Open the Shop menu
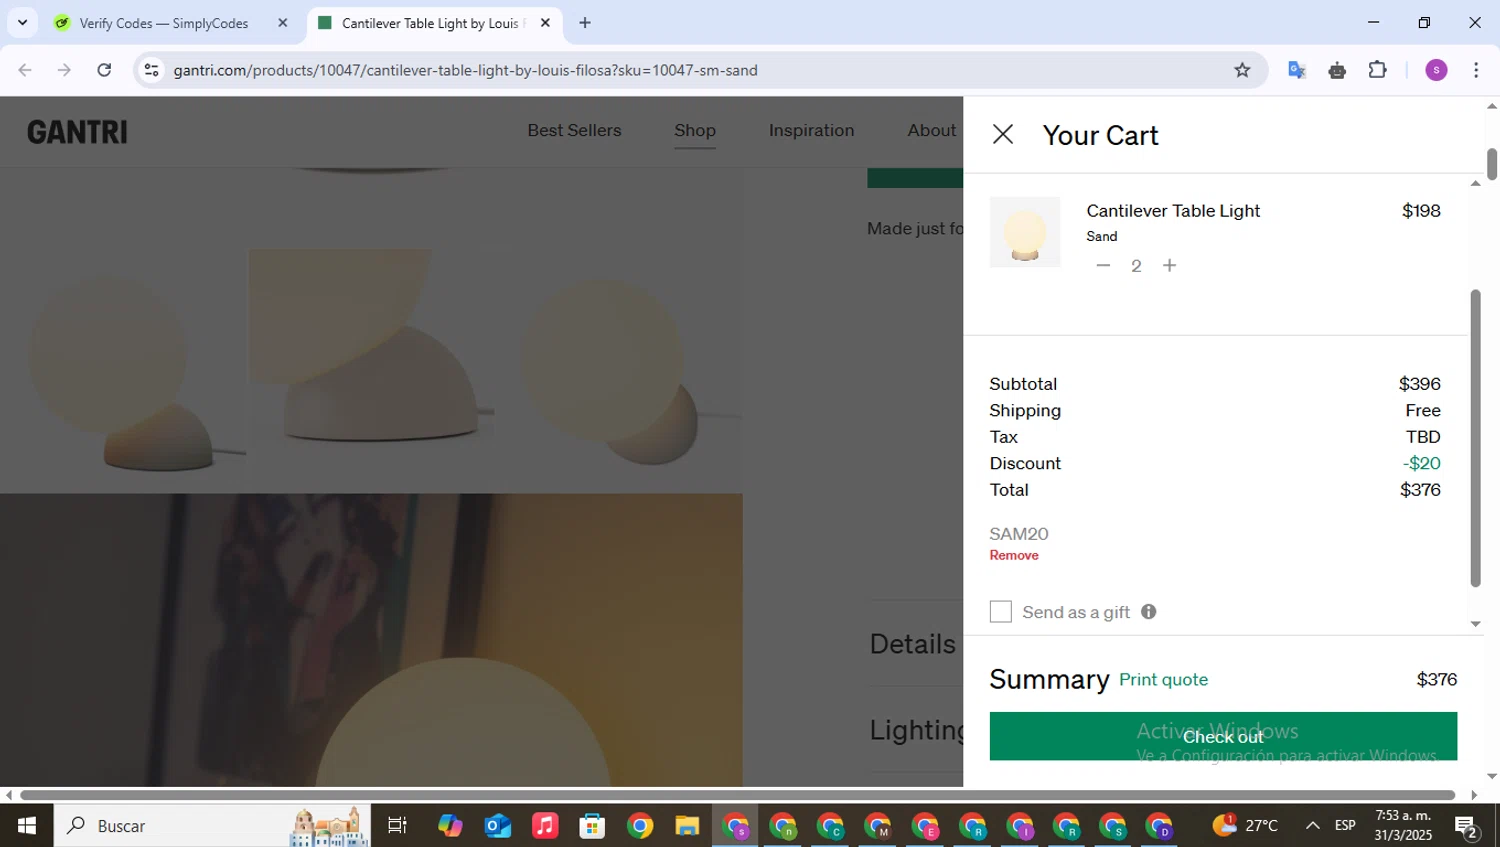The height and width of the screenshot is (847, 1500). (695, 130)
